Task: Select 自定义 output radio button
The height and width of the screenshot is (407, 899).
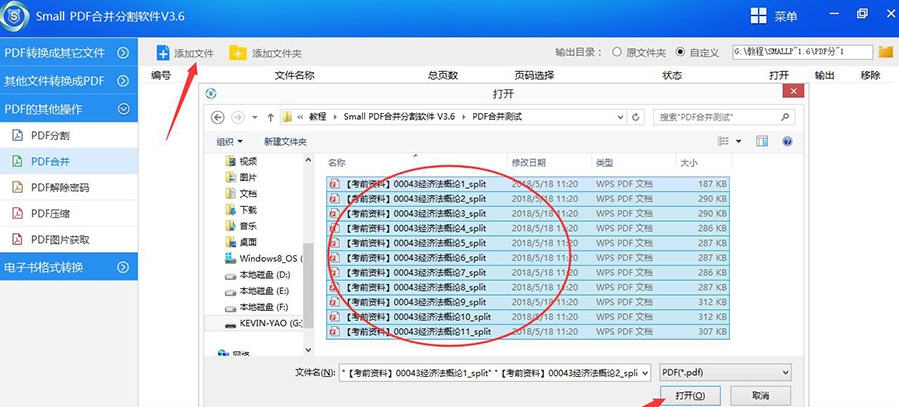Action: coord(681,52)
